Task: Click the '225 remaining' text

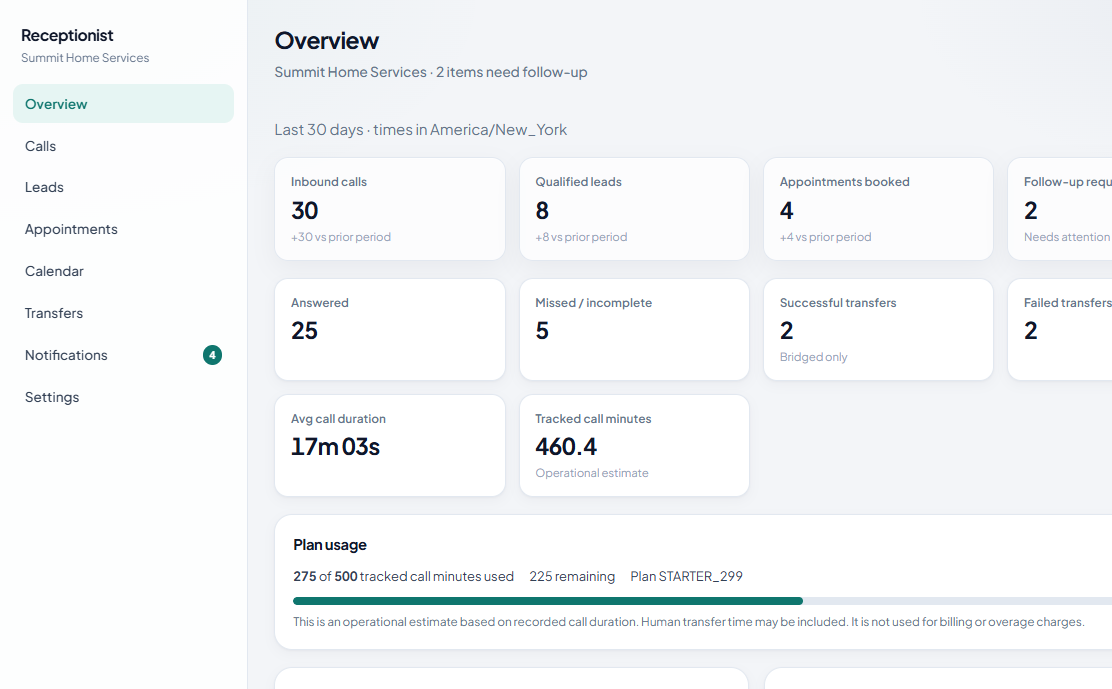Action: pyautogui.click(x=572, y=576)
